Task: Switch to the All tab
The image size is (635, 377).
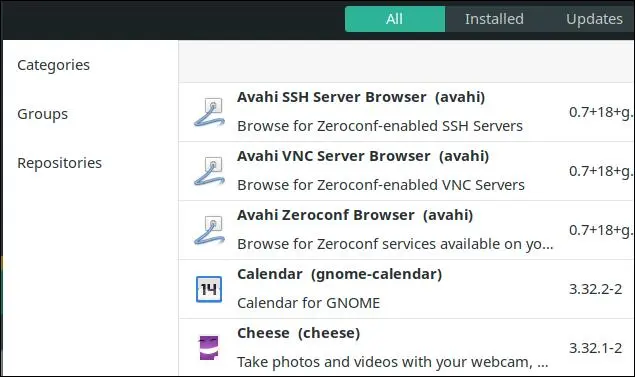Action: pyautogui.click(x=395, y=19)
